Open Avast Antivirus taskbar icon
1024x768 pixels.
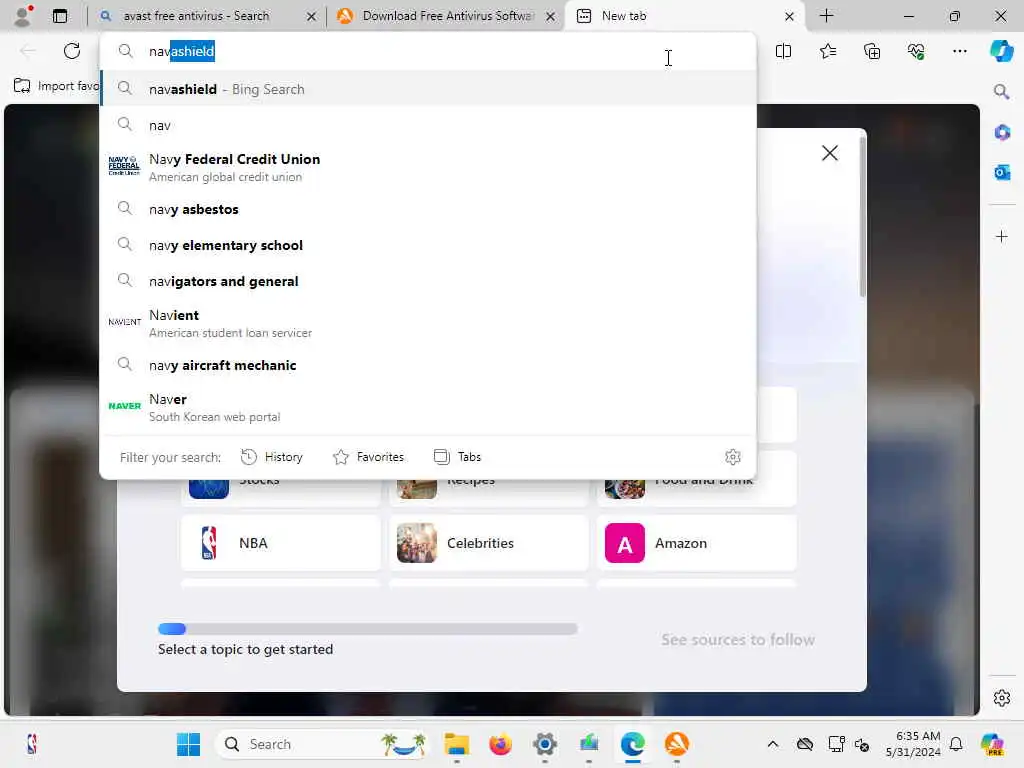[677, 744]
